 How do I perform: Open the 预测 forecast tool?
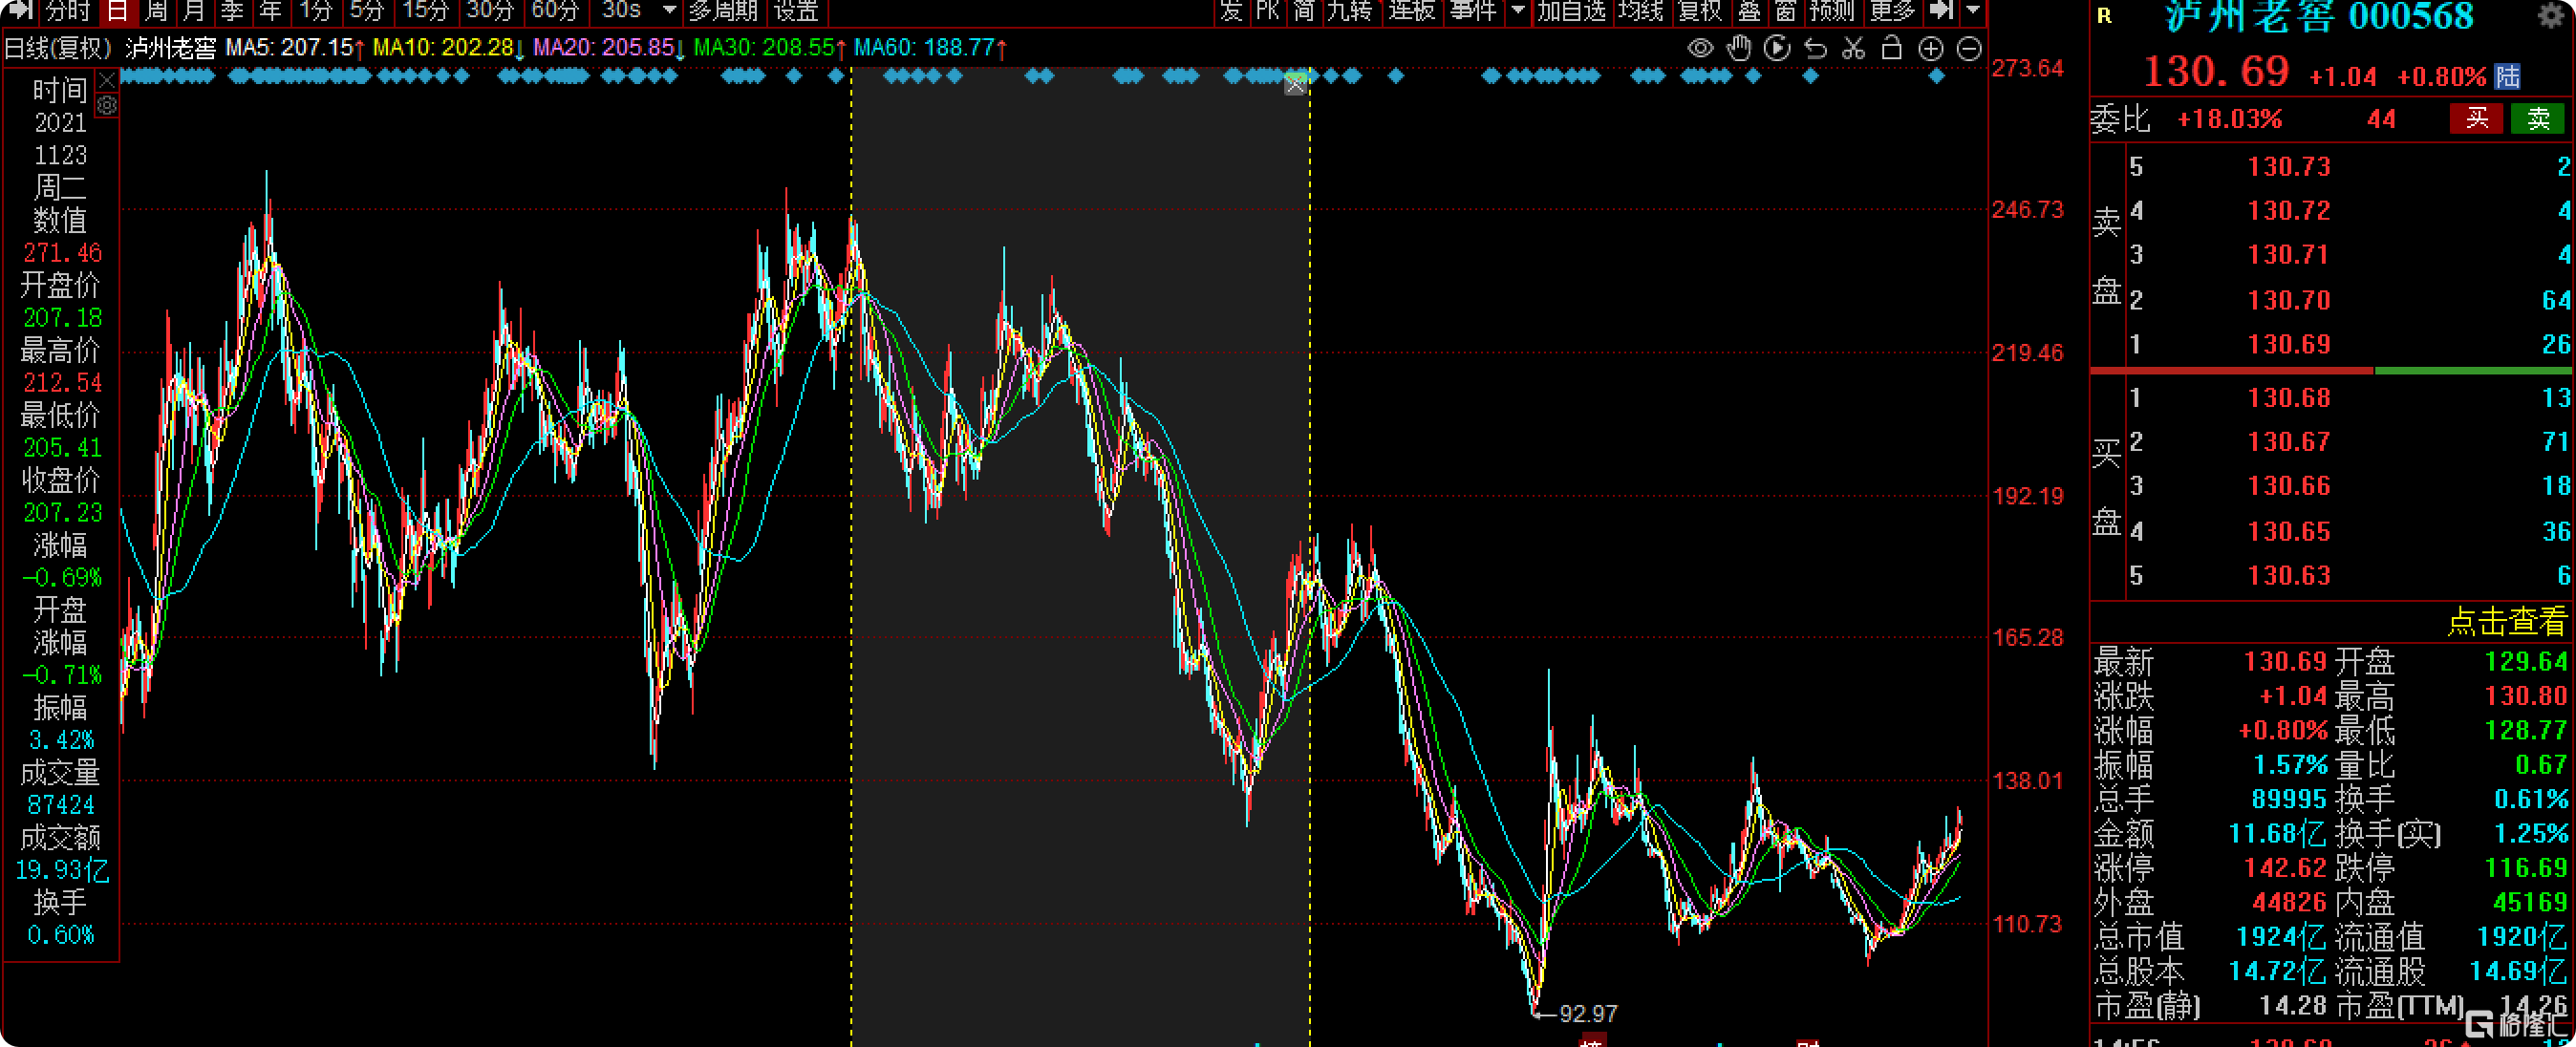tap(1832, 11)
